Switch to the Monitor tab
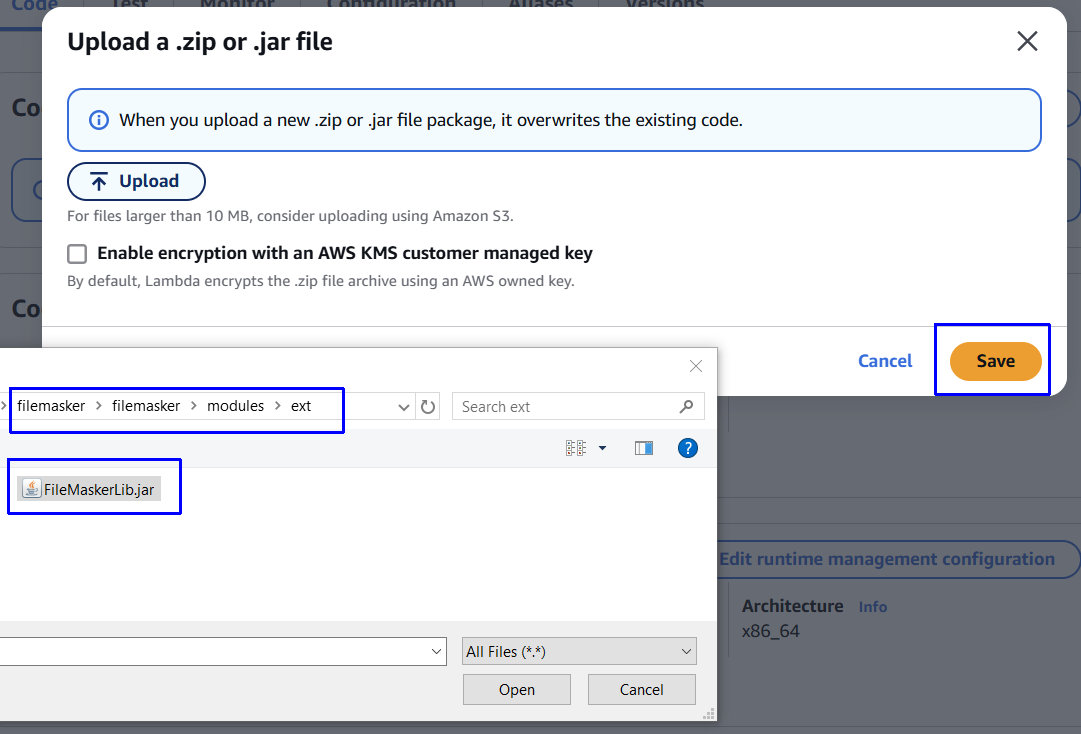The image size is (1081, 734). click(x=237, y=3)
